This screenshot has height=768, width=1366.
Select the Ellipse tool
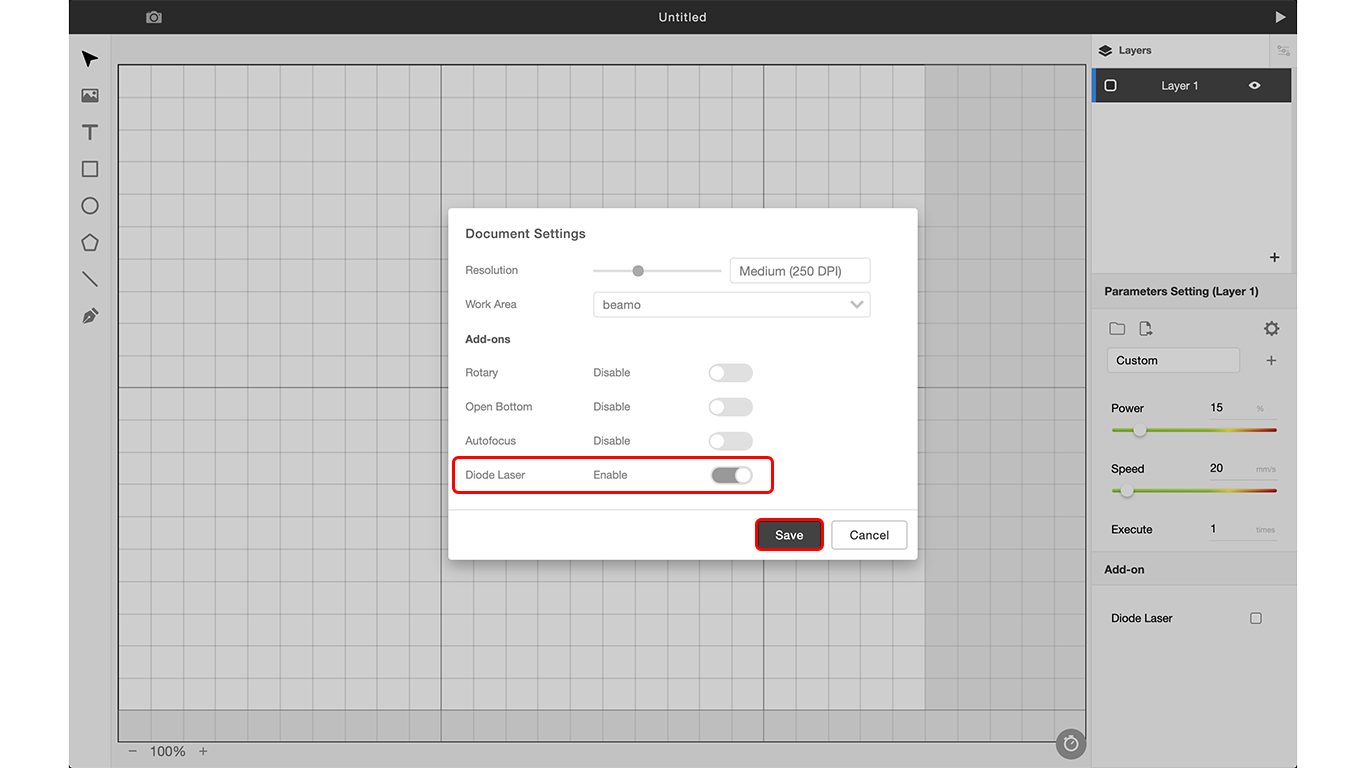90,206
